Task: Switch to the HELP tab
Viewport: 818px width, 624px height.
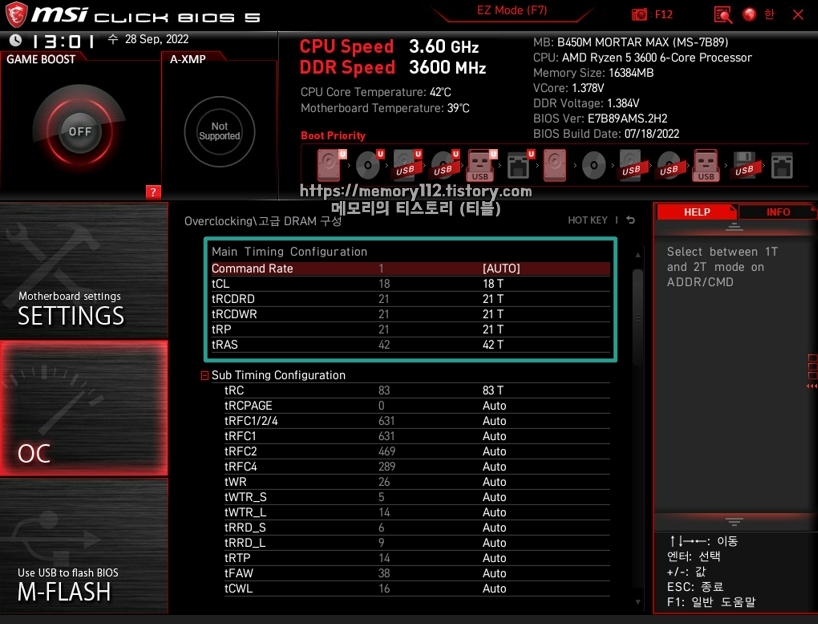Action: pos(697,212)
